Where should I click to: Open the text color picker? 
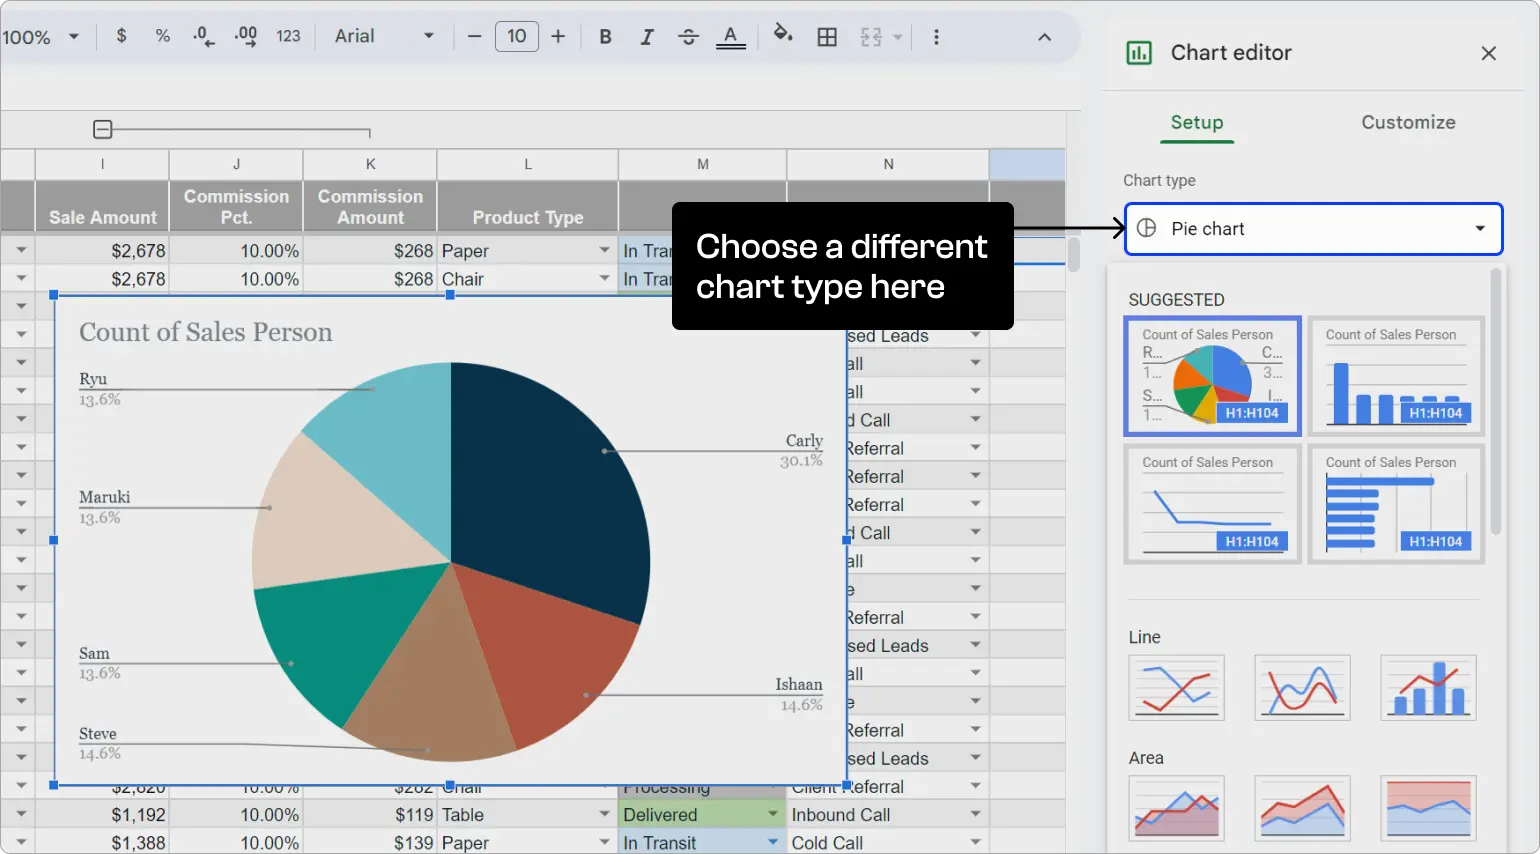click(731, 37)
